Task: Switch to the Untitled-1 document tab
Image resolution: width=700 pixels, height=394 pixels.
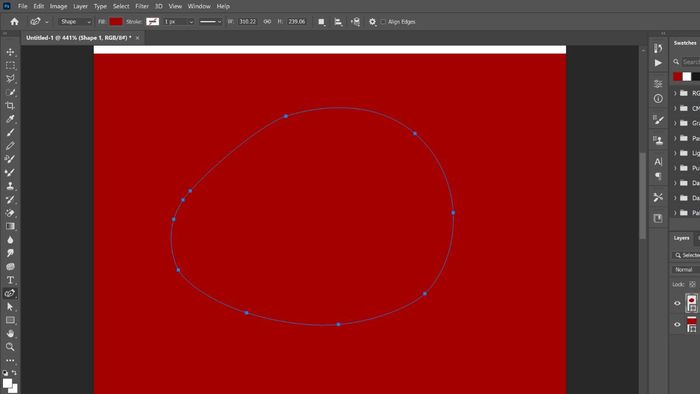Action: click(79, 38)
